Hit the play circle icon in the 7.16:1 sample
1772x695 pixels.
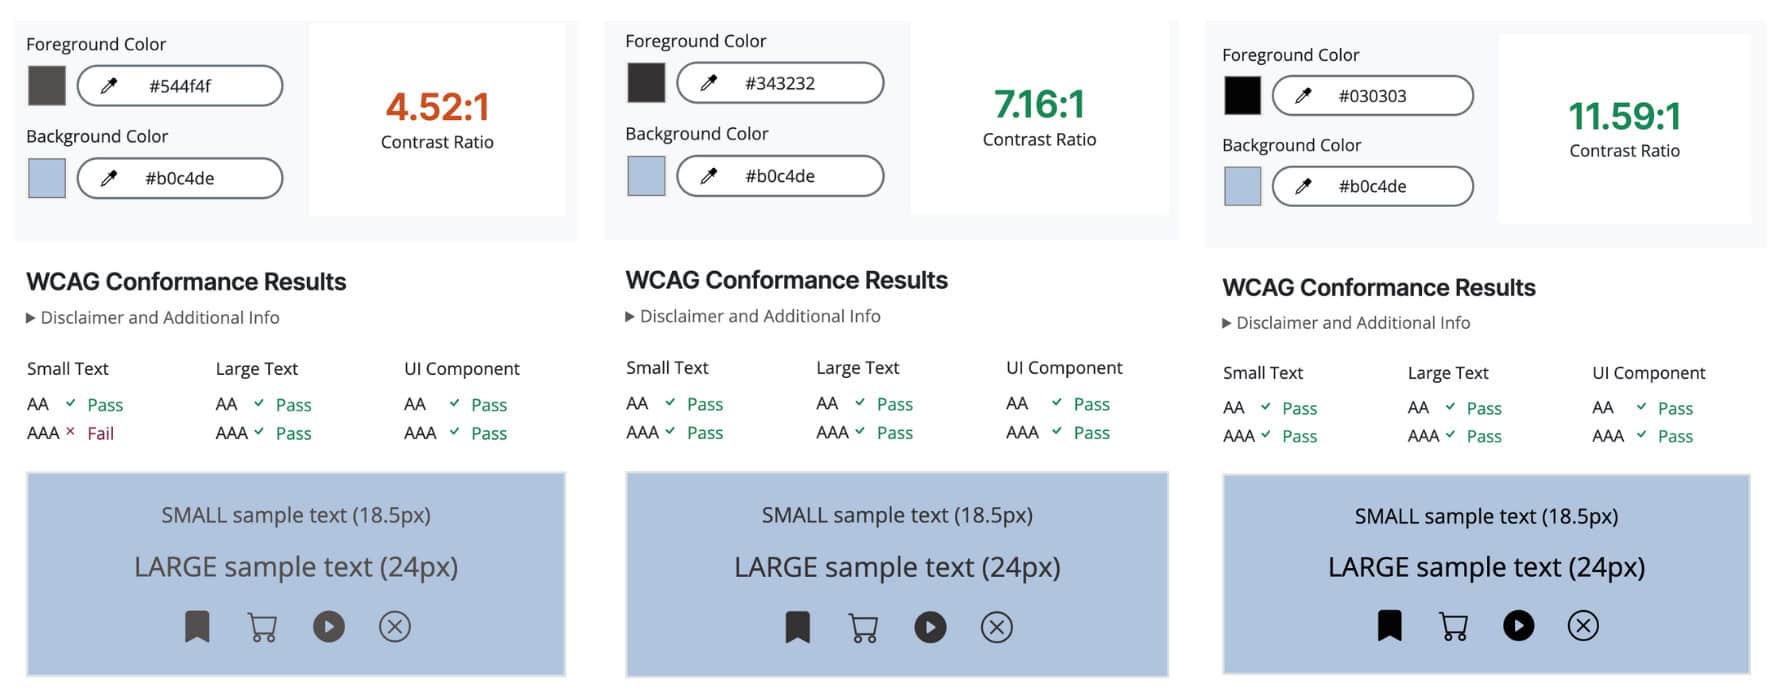pyautogui.click(x=930, y=627)
